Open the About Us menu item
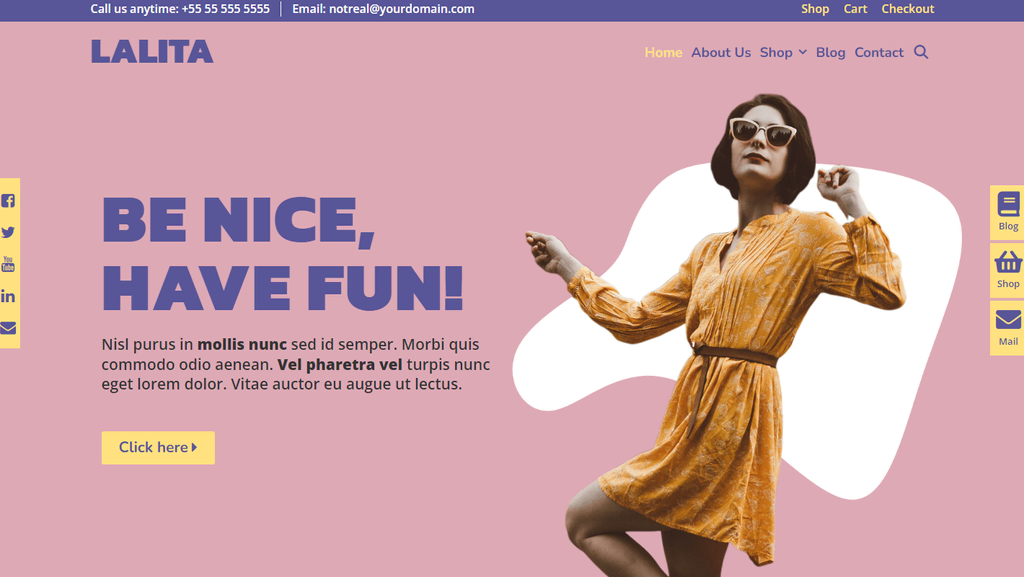 click(x=721, y=52)
